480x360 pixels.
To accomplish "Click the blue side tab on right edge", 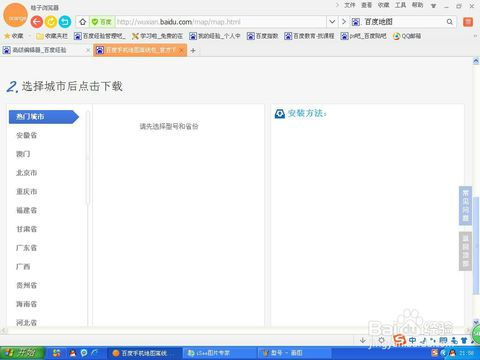I will (x=465, y=205).
